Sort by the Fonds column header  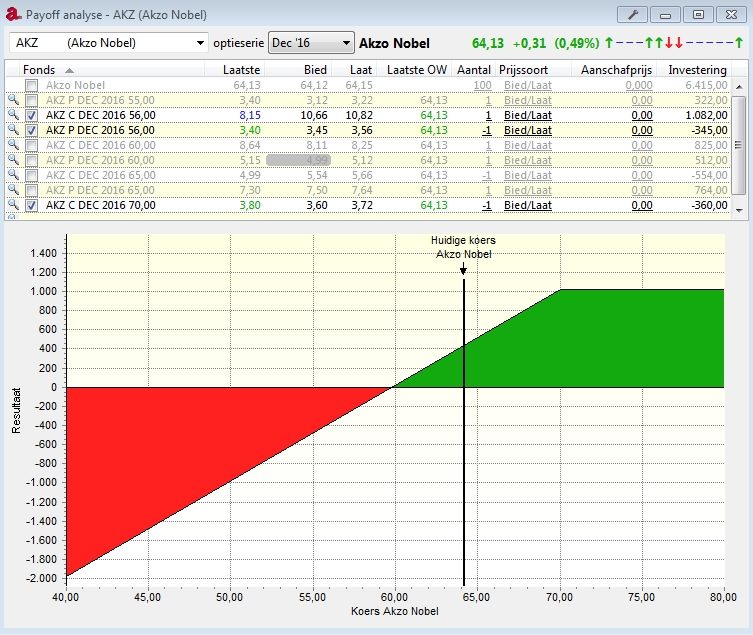(x=42, y=69)
